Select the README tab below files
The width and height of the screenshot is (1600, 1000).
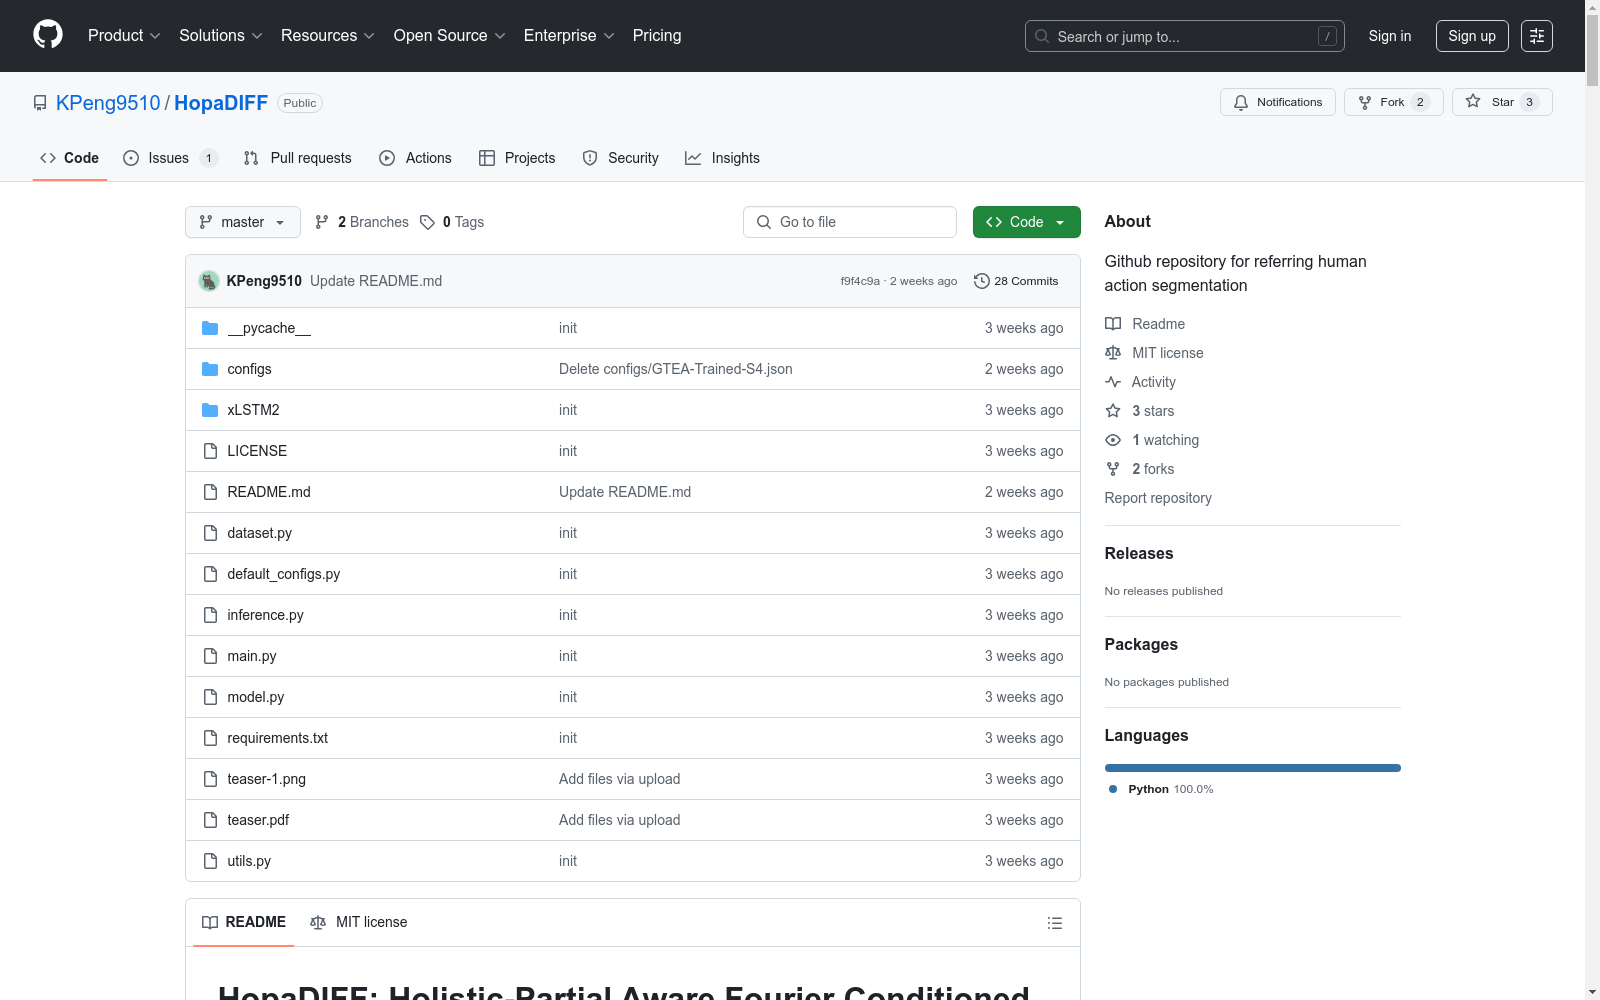point(244,922)
